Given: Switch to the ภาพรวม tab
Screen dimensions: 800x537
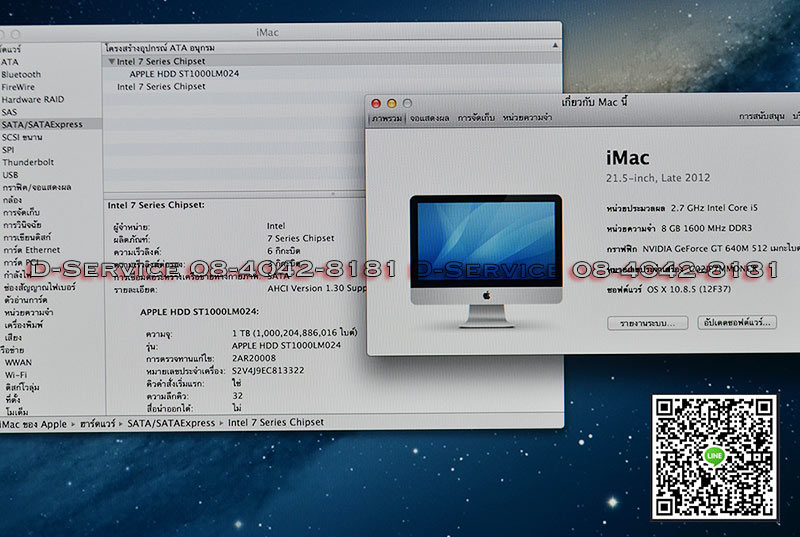Looking at the screenshot, I should pyautogui.click(x=387, y=118).
